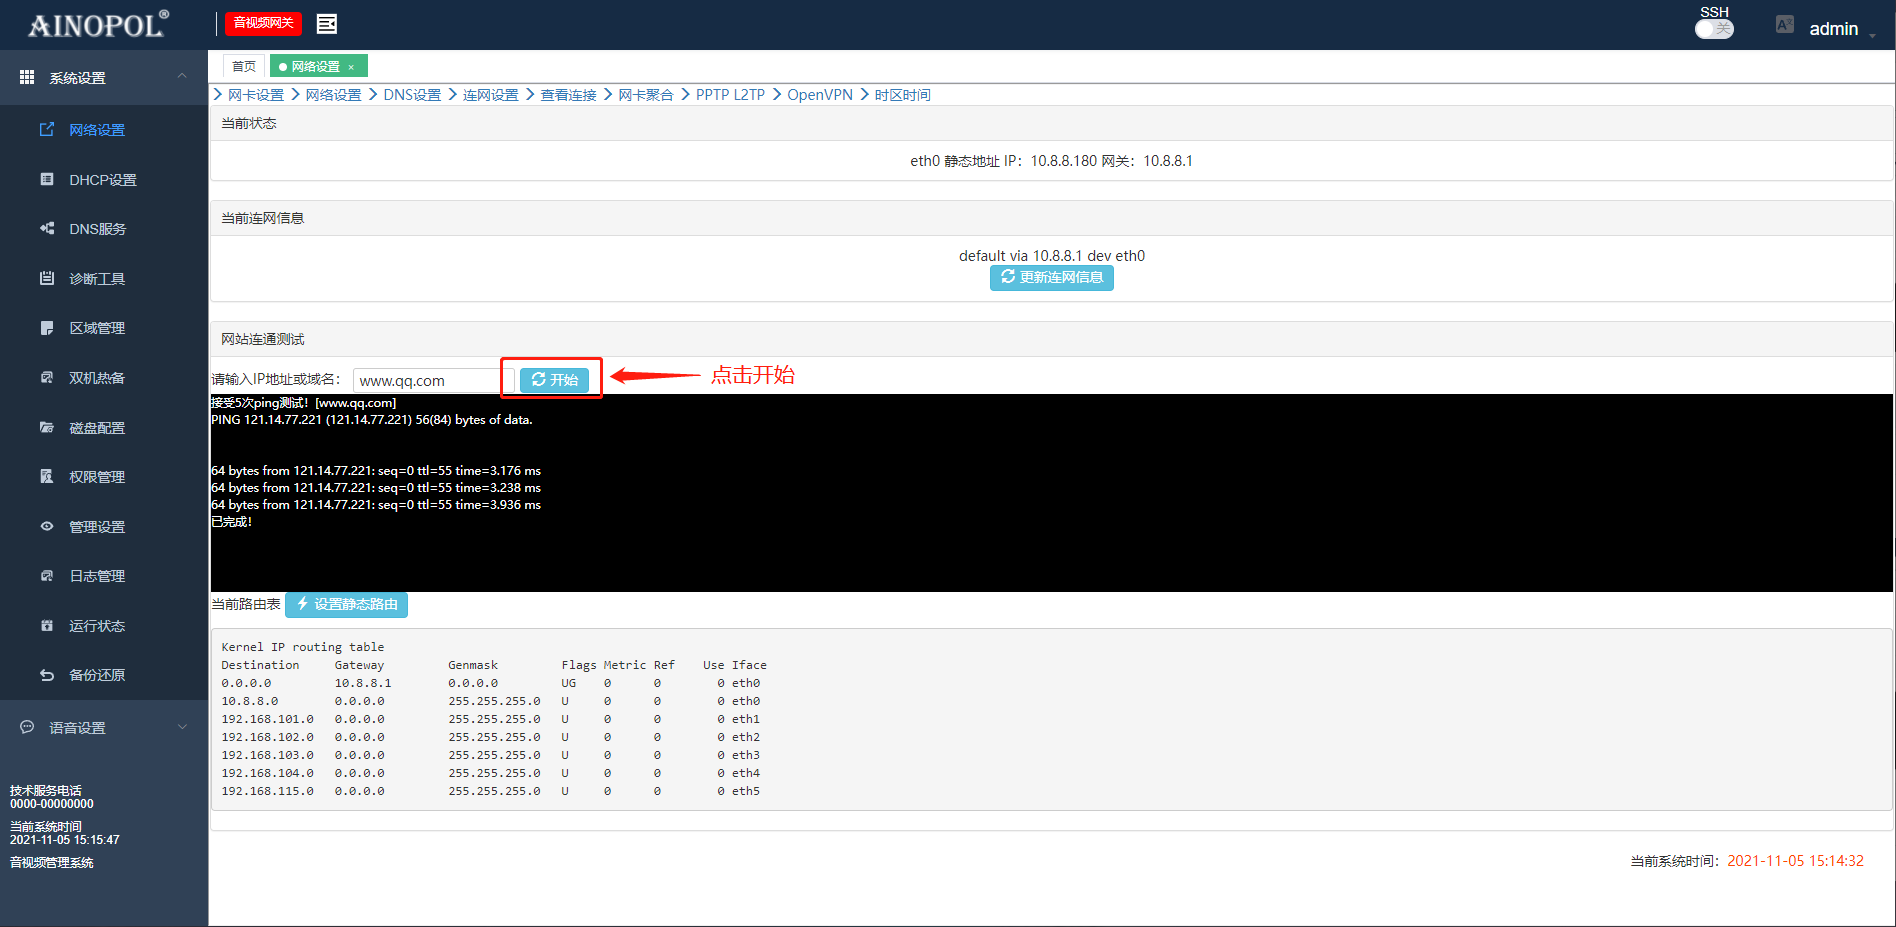Open 诊断工具 via its sidebar icon
1896x927 pixels.
click(x=47, y=278)
